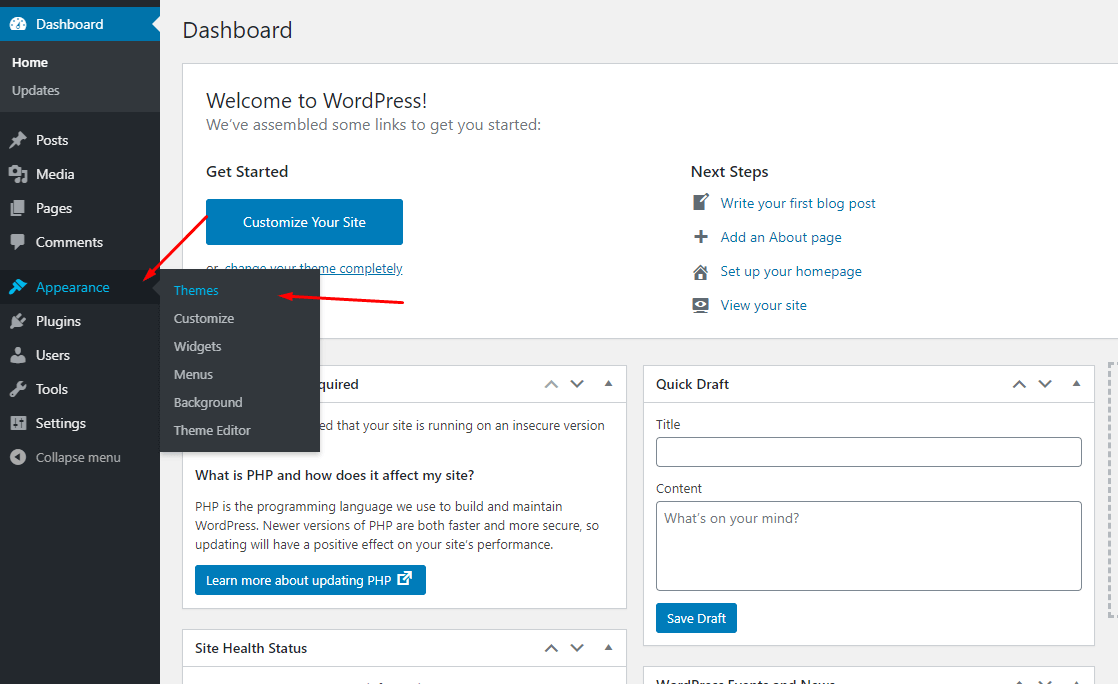Move Quick Draft box up
The width and height of the screenshot is (1118, 684).
[x=1020, y=384]
